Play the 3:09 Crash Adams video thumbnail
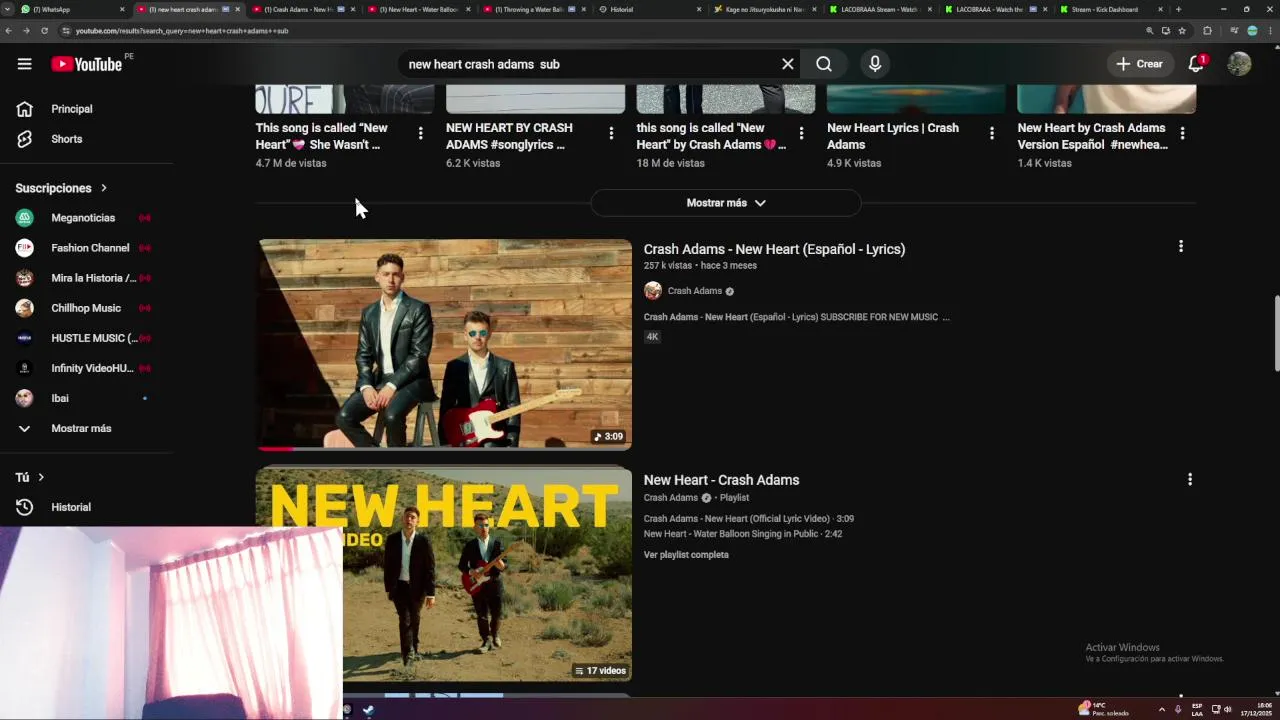This screenshot has width=1280, height=720. (x=444, y=344)
